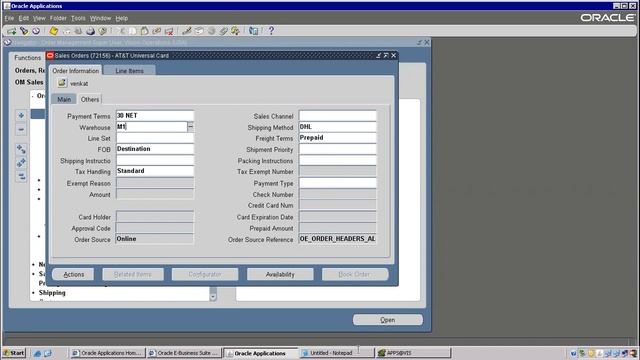Click the FOB field showing Destination
640x360 pixels.
[x=155, y=149]
